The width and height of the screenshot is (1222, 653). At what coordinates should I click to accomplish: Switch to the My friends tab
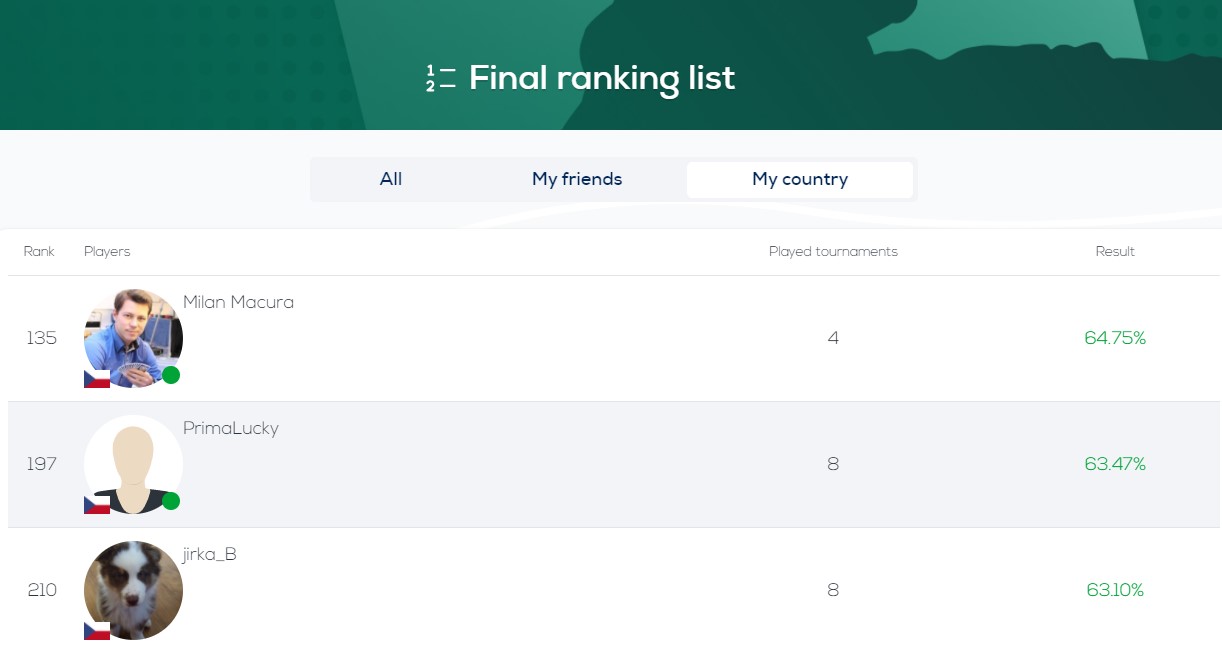point(577,179)
